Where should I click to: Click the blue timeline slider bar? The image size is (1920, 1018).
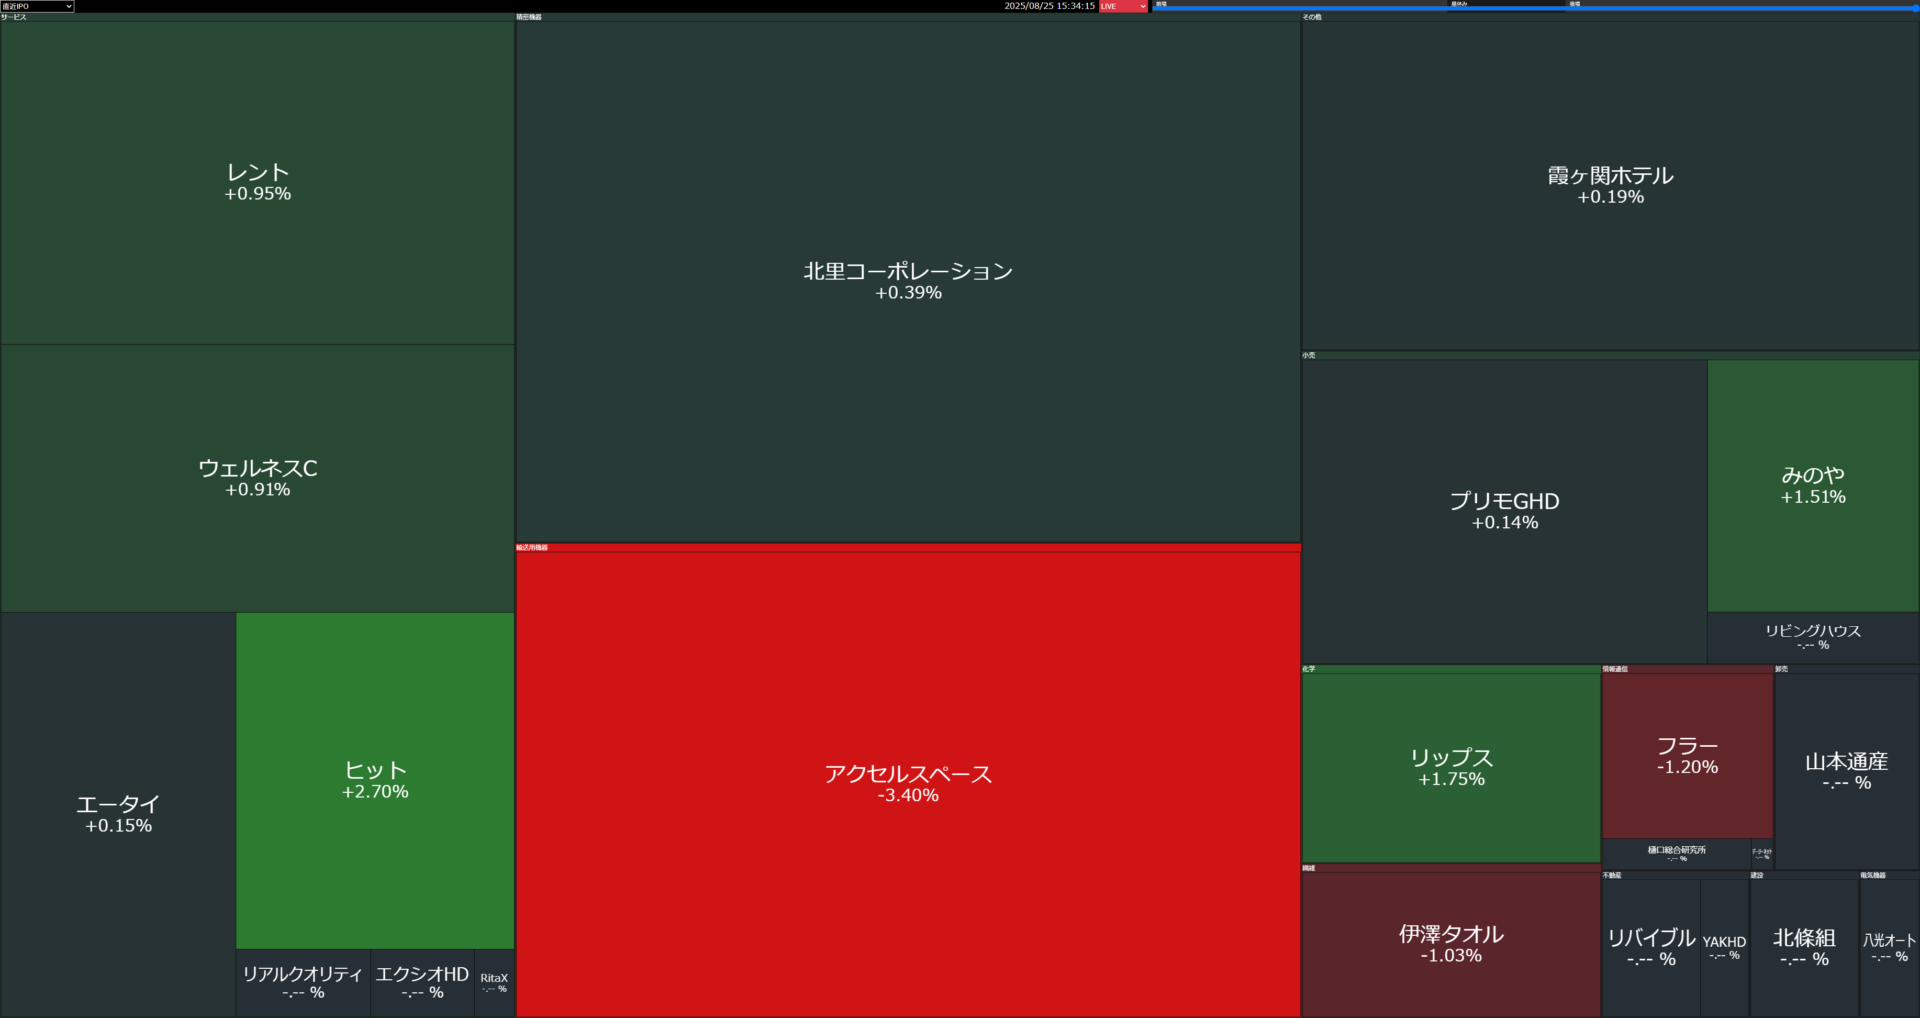[x=1535, y=8]
